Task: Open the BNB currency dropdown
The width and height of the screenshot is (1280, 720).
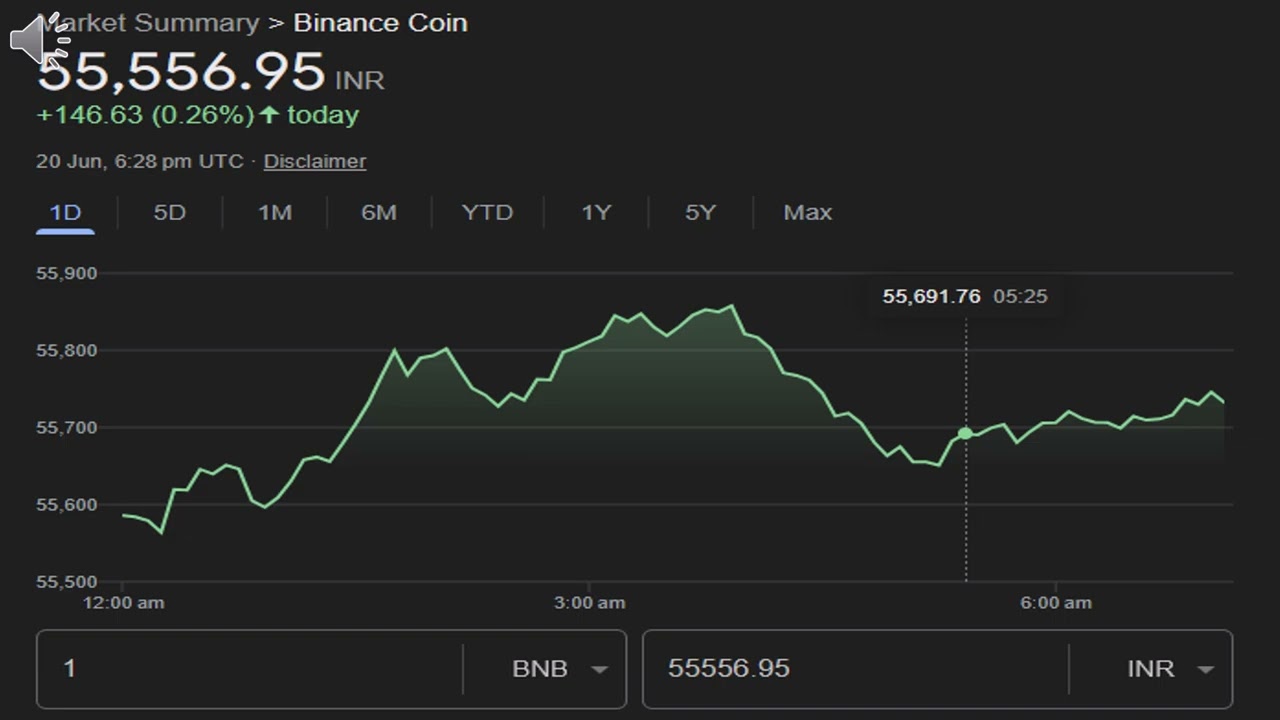Action: coord(559,669)
